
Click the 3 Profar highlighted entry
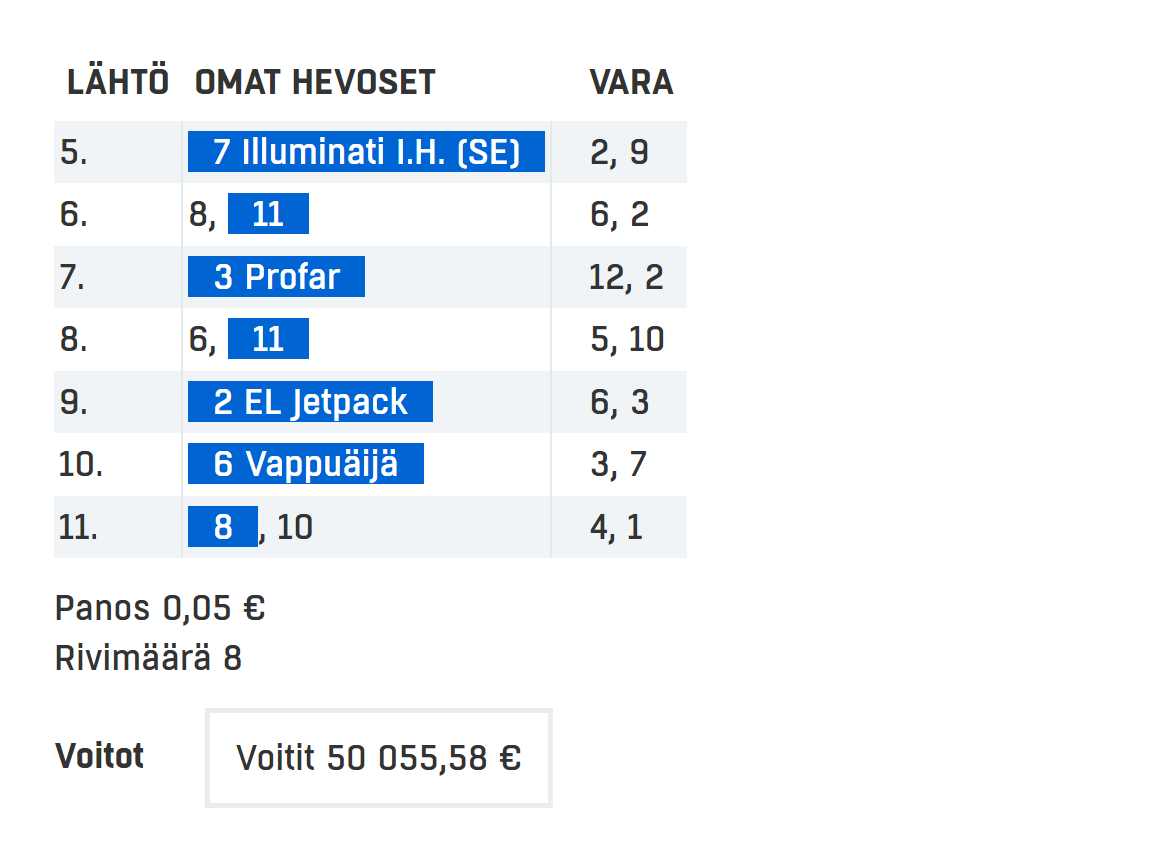coord(276,276)
